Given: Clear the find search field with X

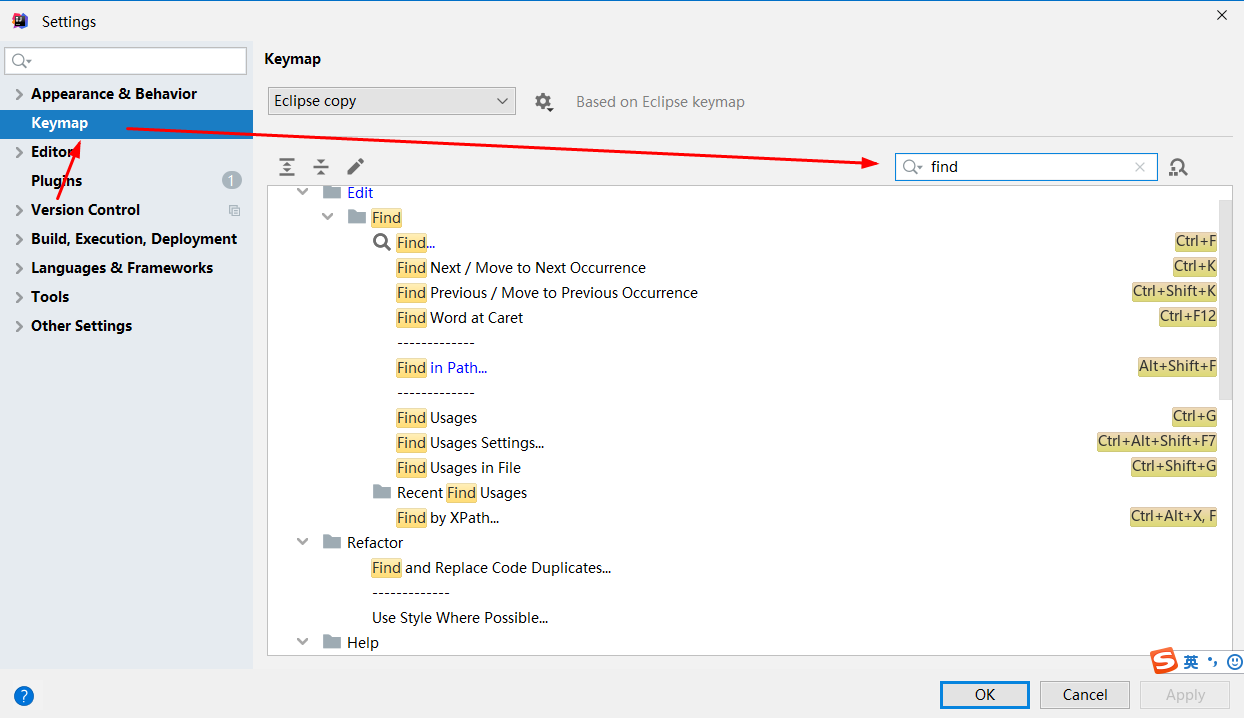Looking at the screenshot, I should click(x=1140, y=167).
